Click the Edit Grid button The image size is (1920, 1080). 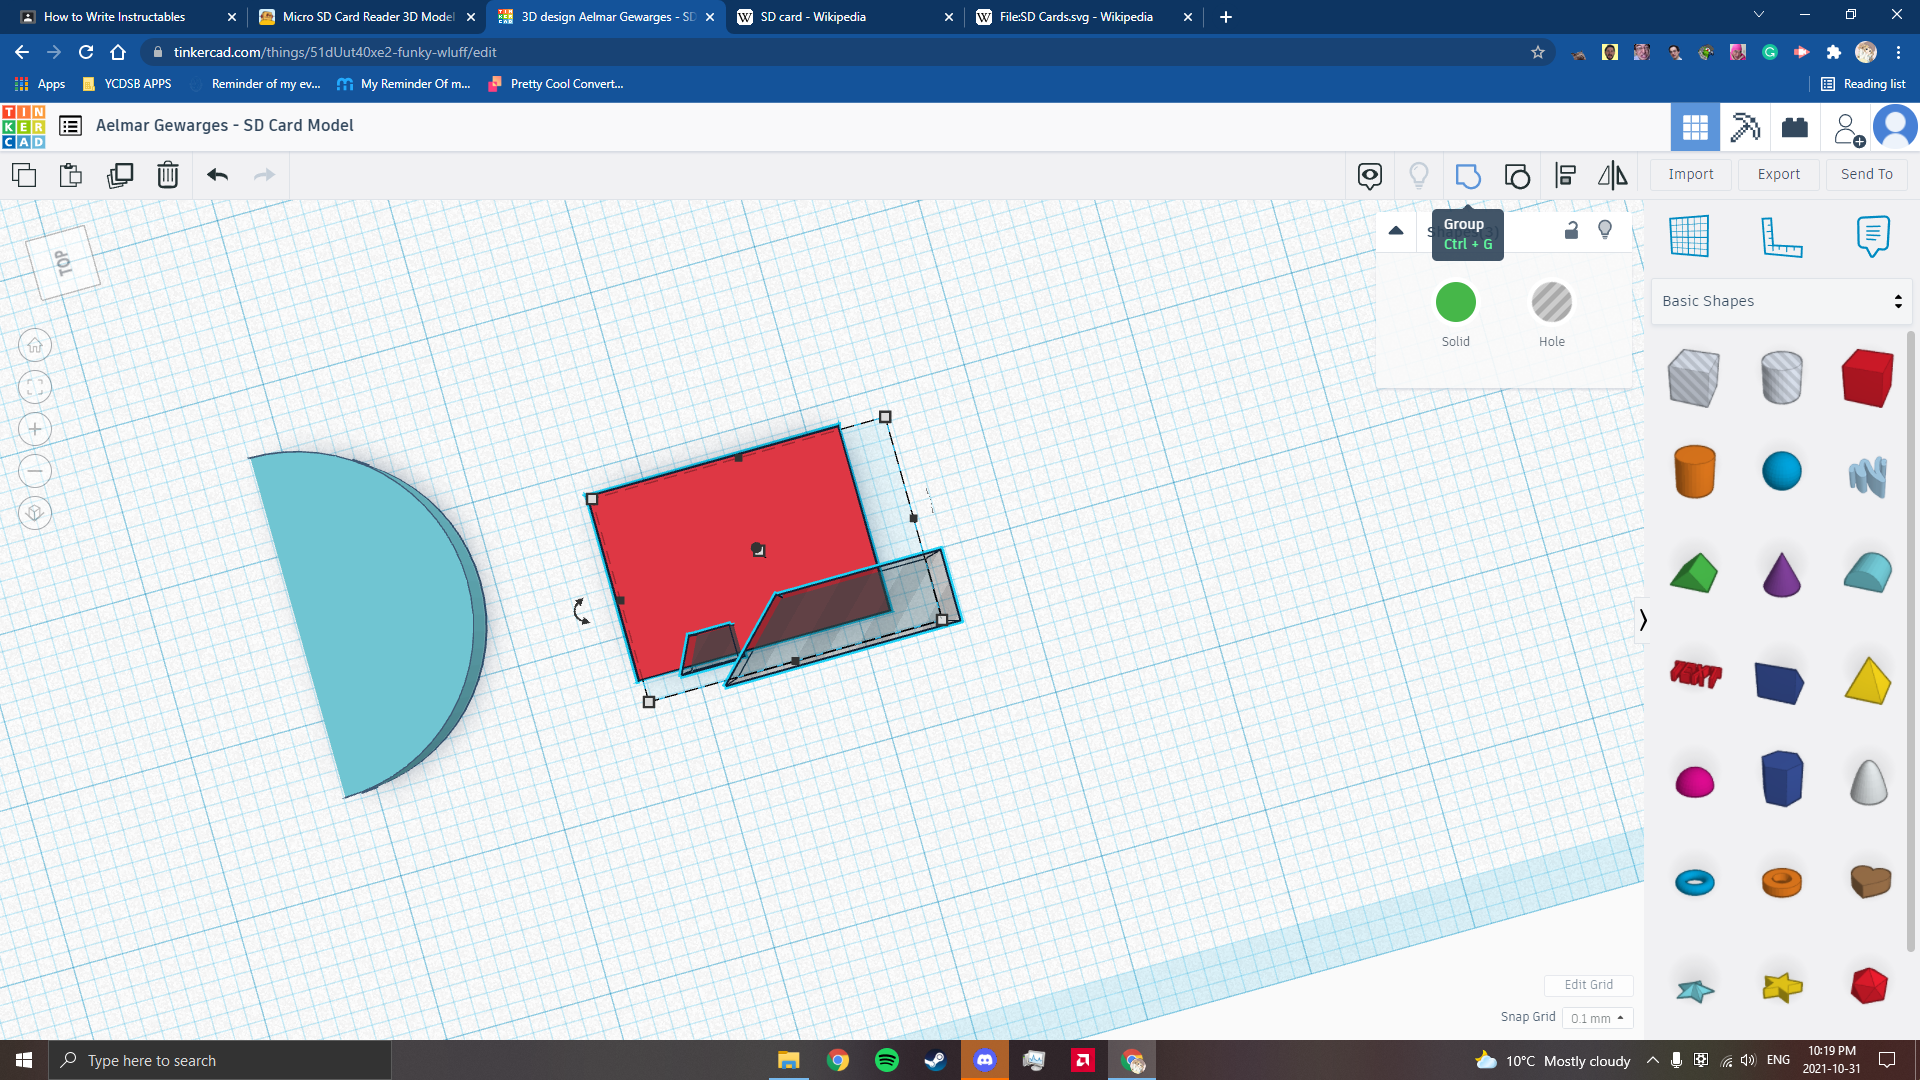1589,985
